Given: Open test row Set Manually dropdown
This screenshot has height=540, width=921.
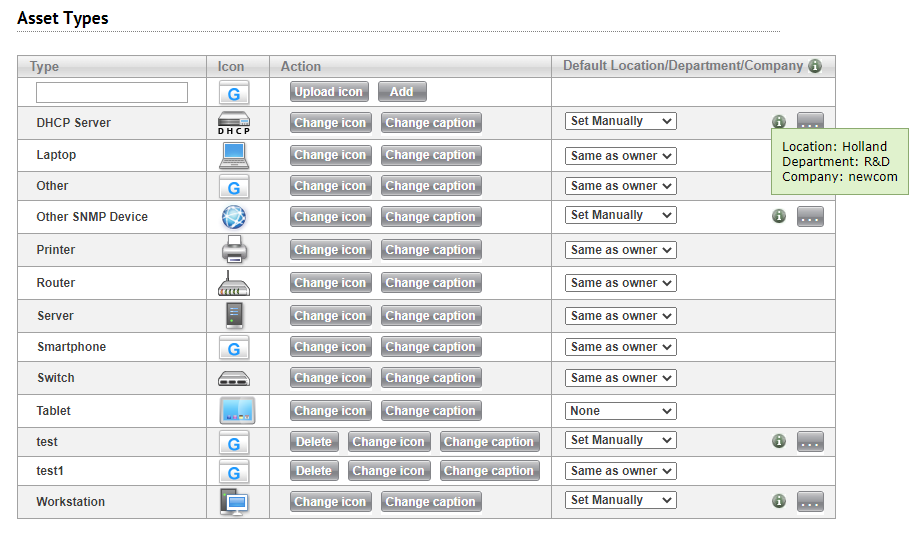Looking at the screenshot, I should (620, 440).
